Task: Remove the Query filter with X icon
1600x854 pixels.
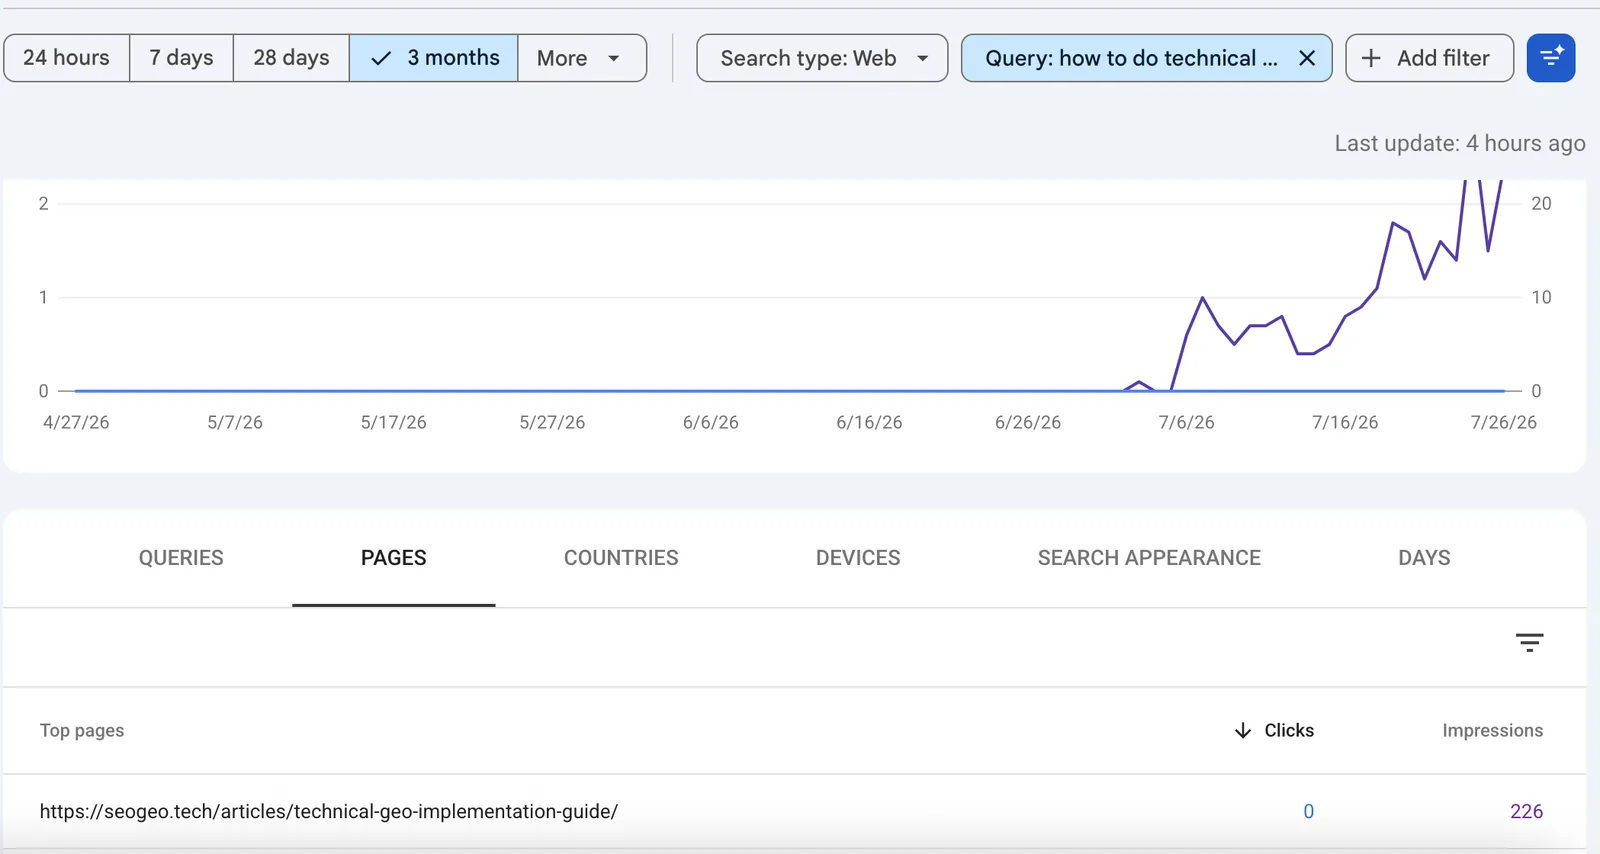Action: (x=1307, y=58)
